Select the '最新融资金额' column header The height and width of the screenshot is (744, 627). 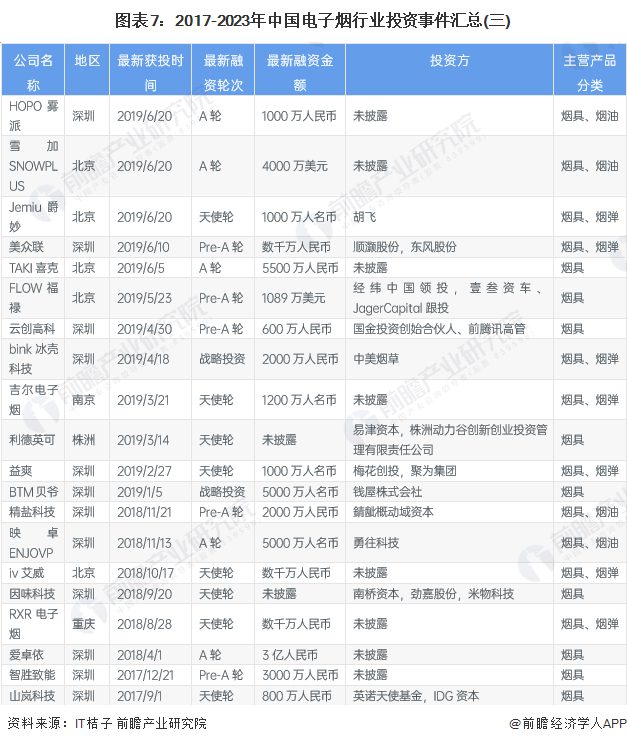[300, 72]
